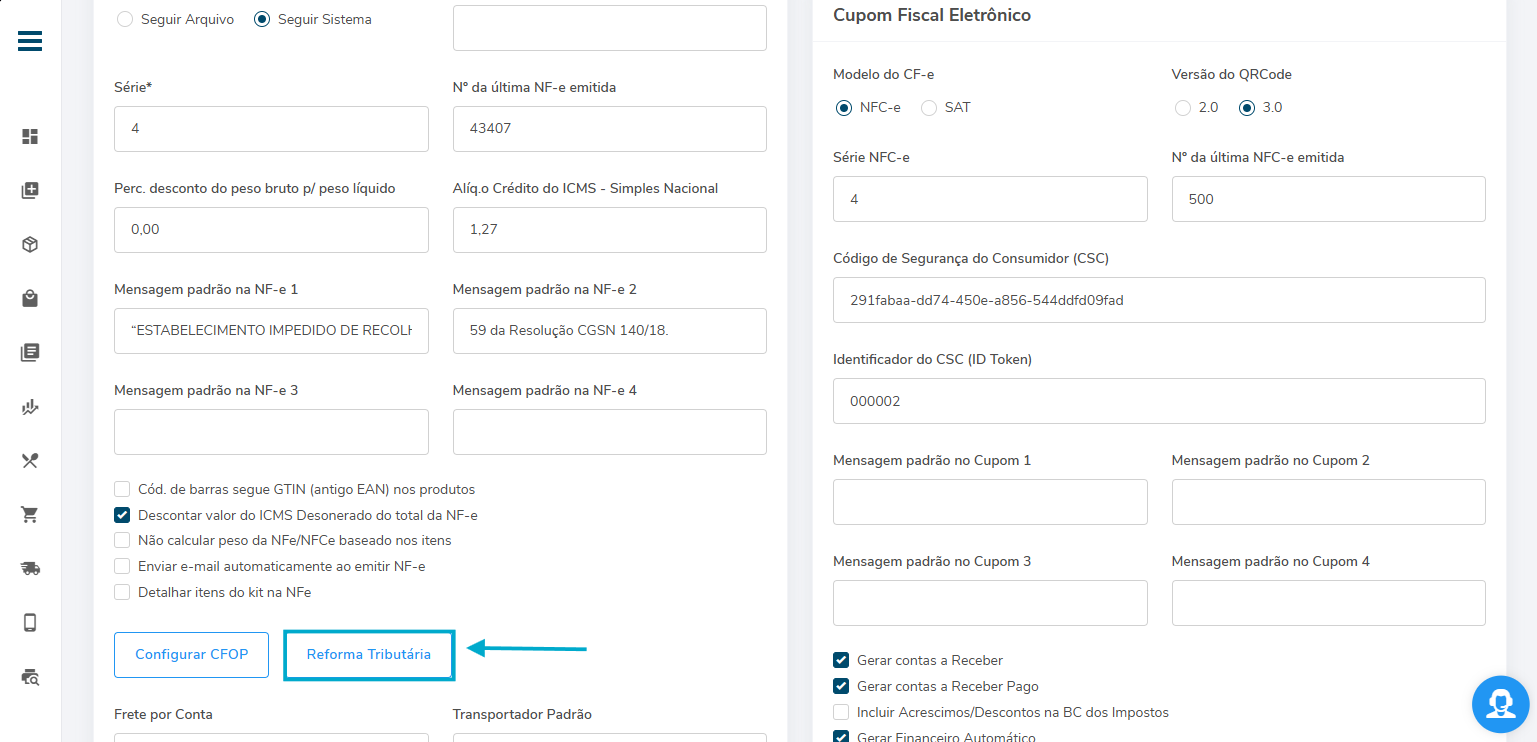The width and height of the screenshot is (1537, 742).
Task: Click the Identificador do CSC field
Action: (1158, 401)
